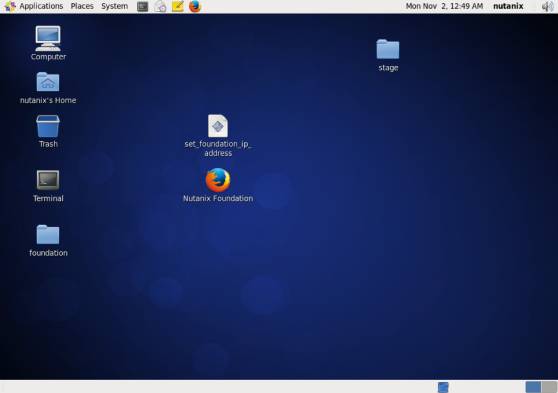558x393 pixels.
Task: Open the System menu
Action: (x=115, y=6)
